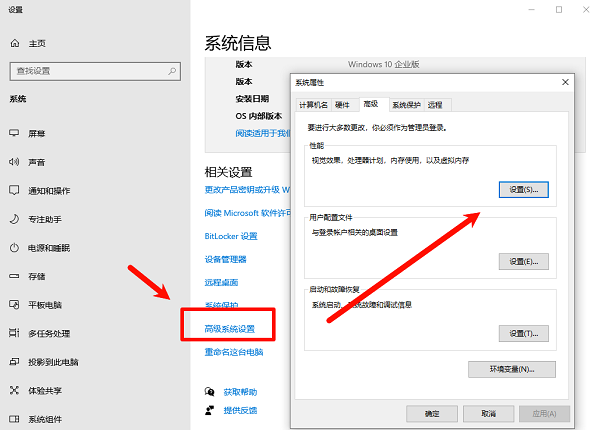
Task: Open the 设备管理器 link
Action: (x=225, y=259)
